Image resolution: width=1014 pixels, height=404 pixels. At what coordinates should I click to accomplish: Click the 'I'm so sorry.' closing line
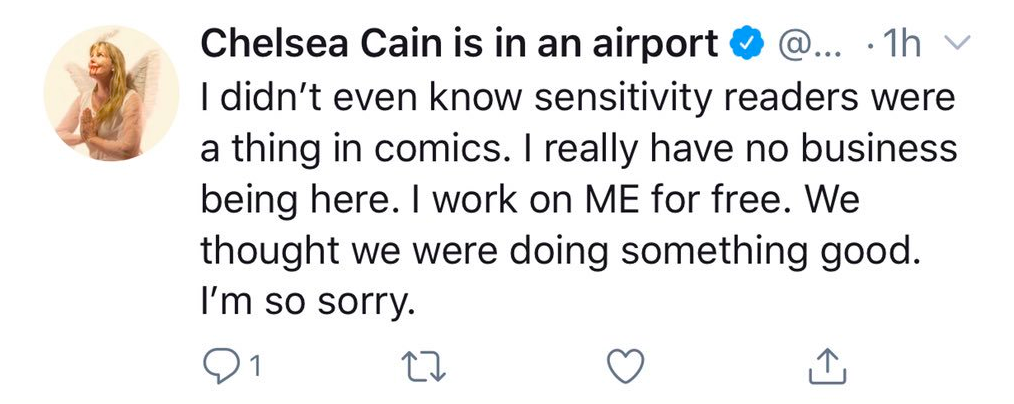click(307, 304)
